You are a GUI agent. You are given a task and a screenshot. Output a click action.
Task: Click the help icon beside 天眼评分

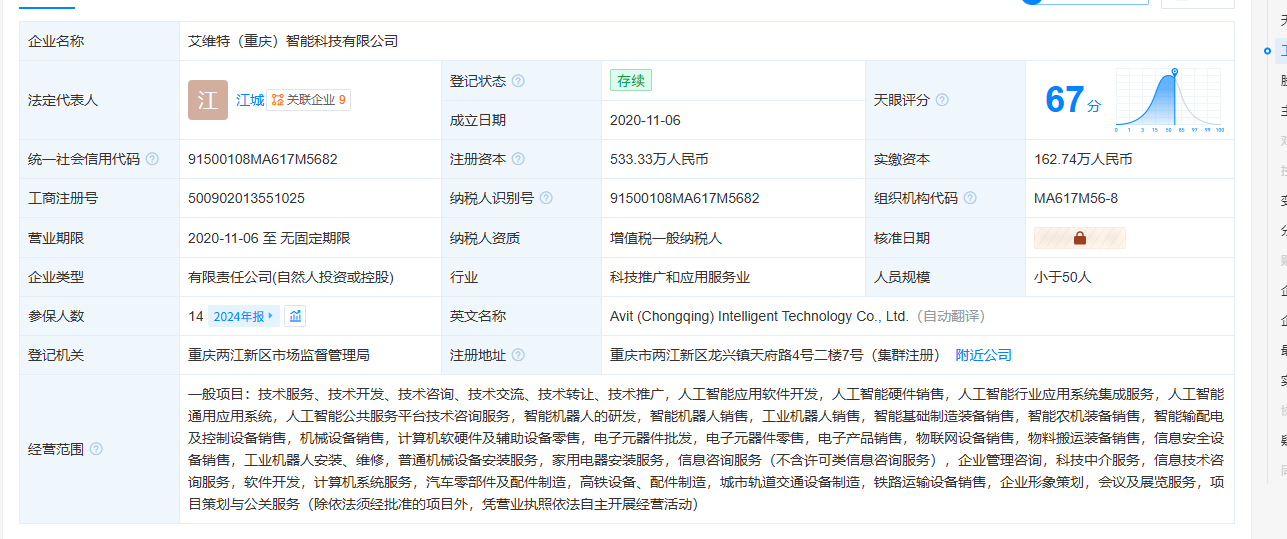942,100
